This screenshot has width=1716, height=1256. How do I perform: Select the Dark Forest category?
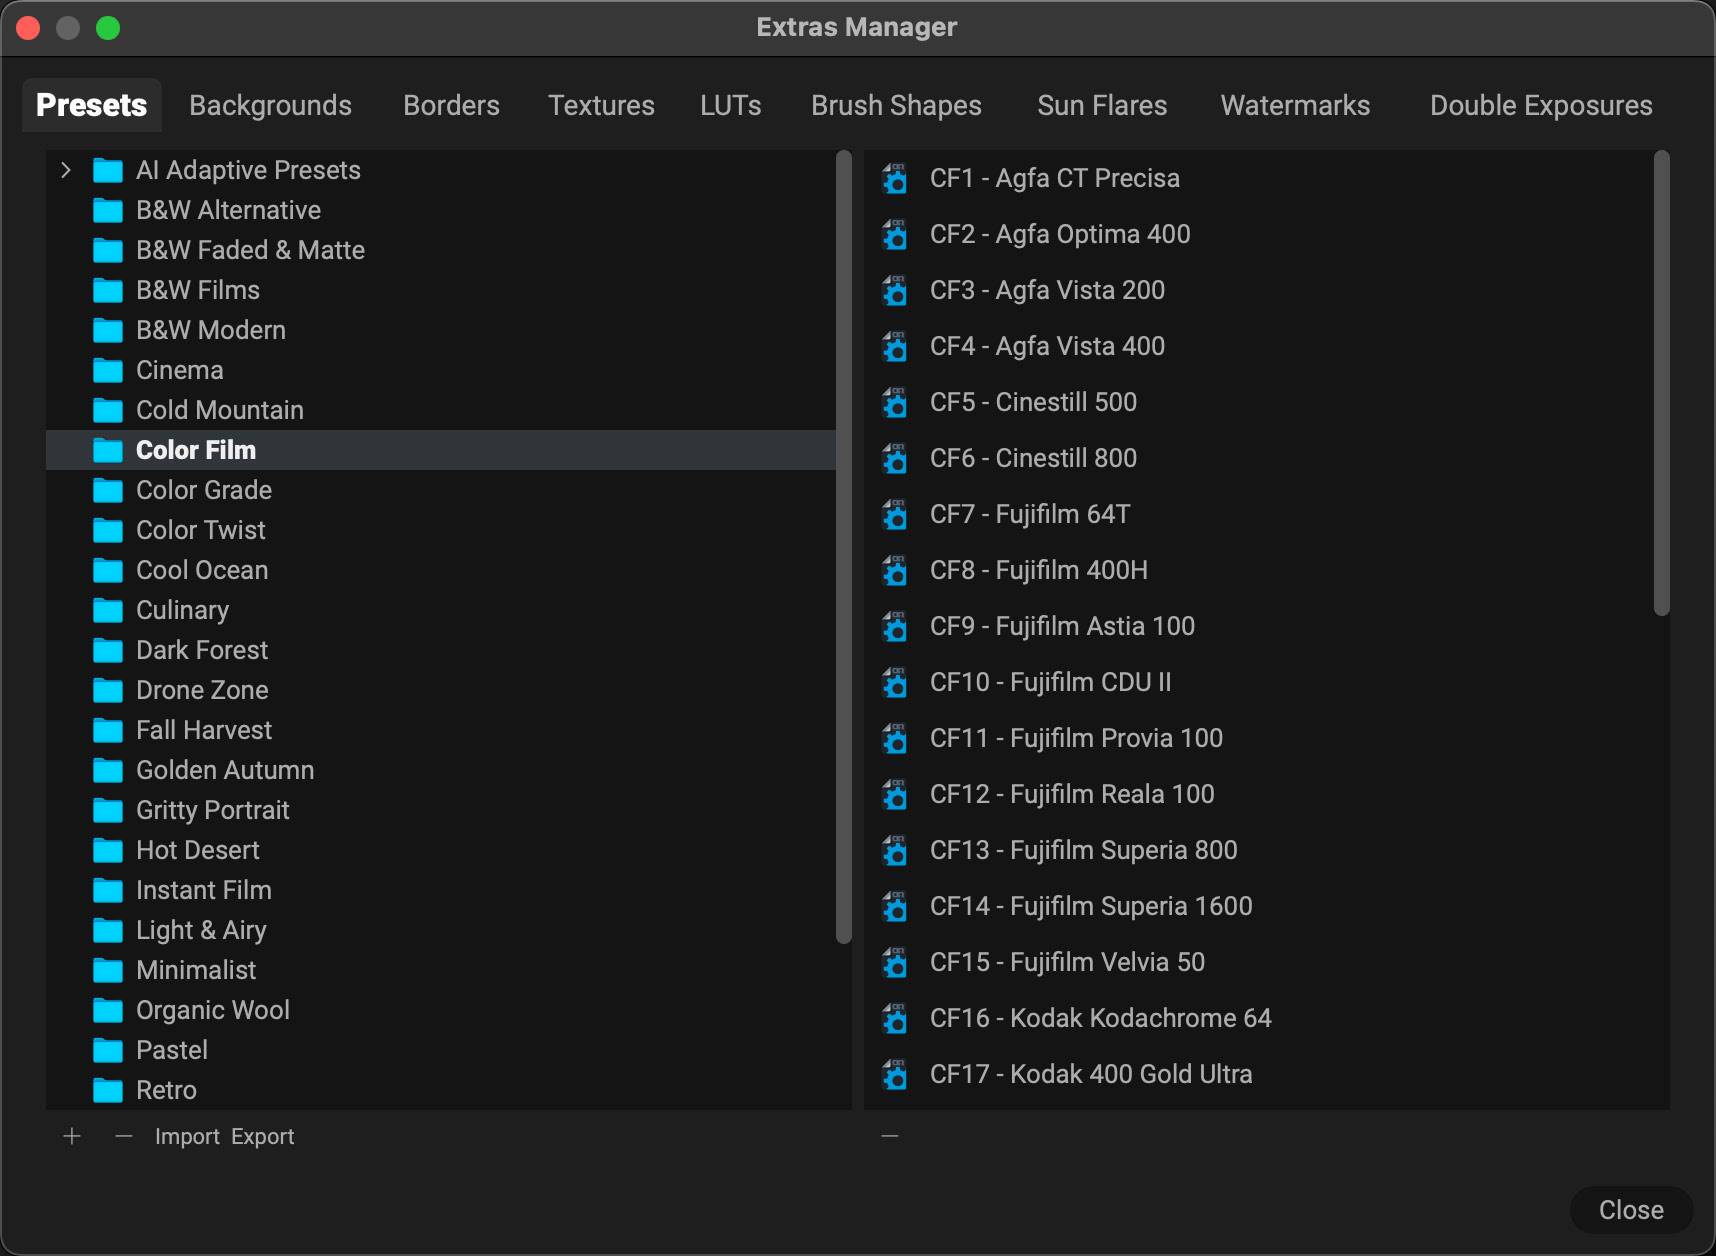pyautogui.click(x=441, y=650)
